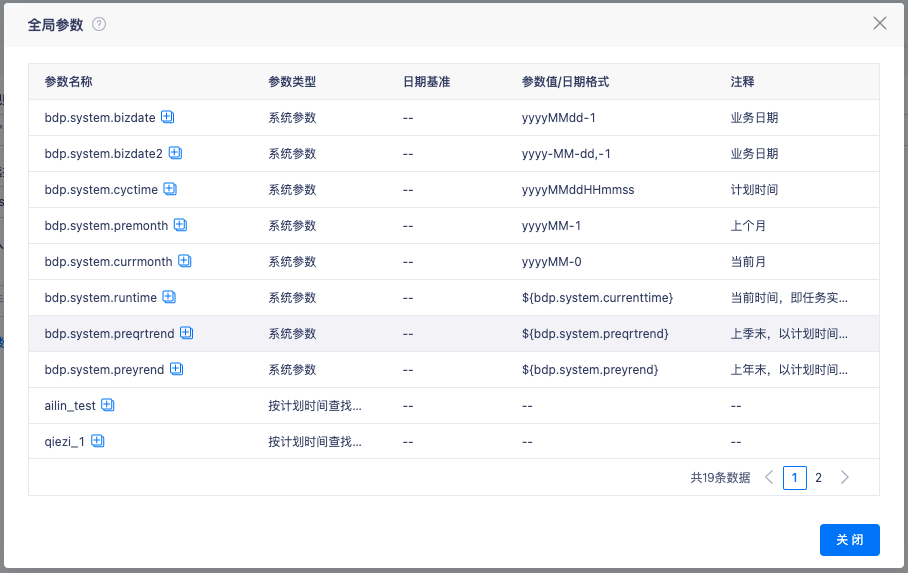Go to page 2 of the parameter list
The height and width of the screenshot is (573, 908).
coord(818,477)
